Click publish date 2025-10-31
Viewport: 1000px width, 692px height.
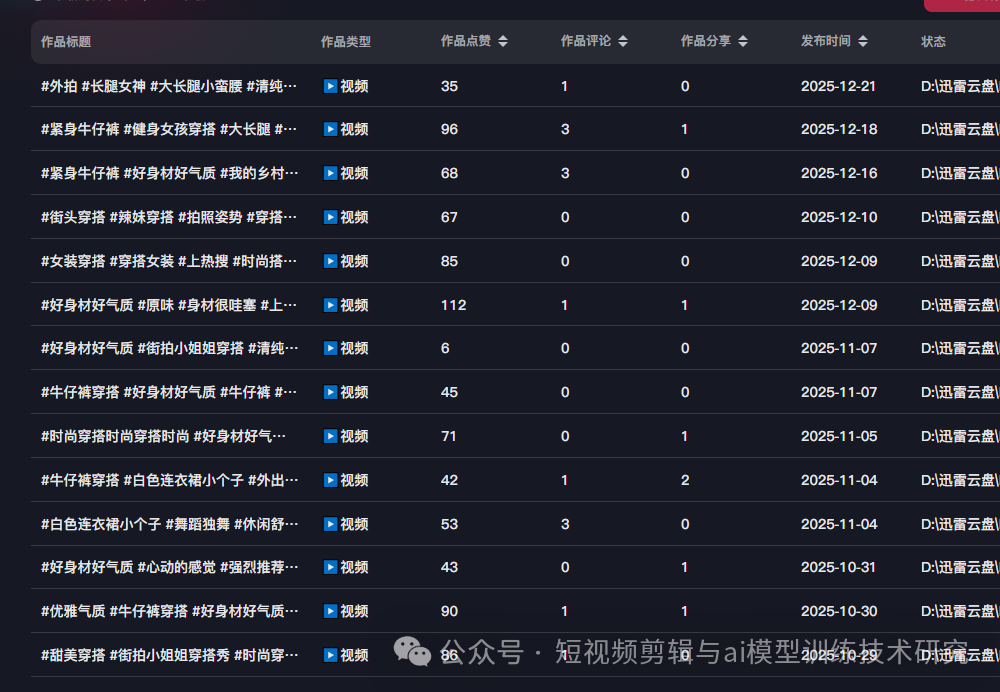click(839, 567)
